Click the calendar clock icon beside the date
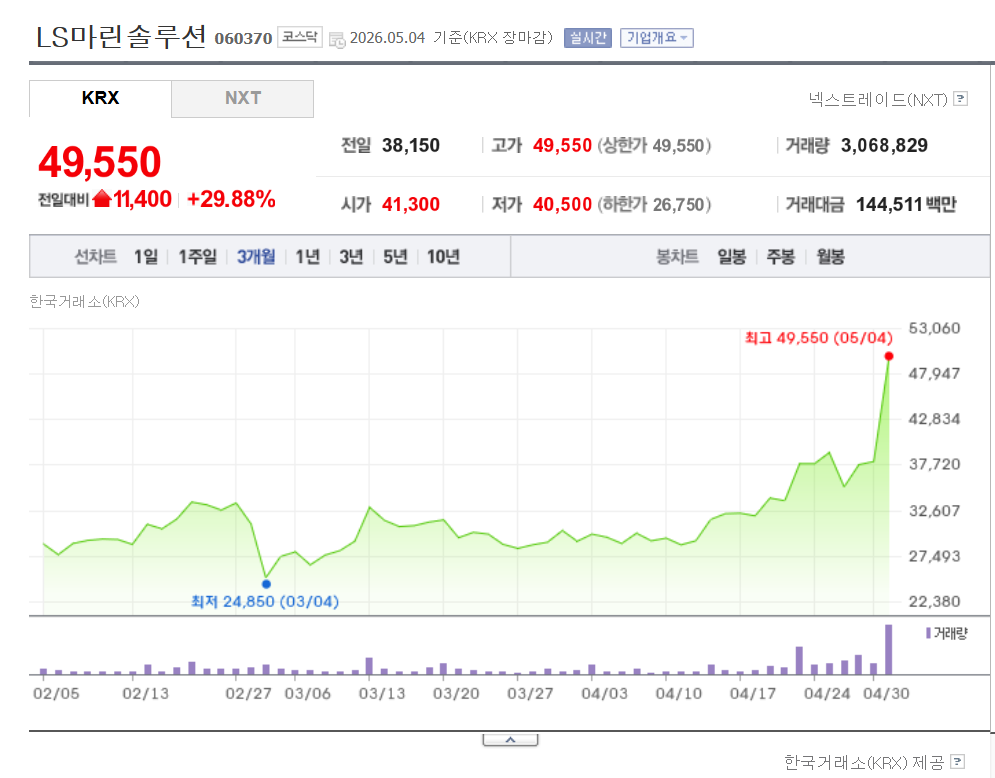Image resolution: width=995 pixels, height=778 pixels. [x=336, y=39]
